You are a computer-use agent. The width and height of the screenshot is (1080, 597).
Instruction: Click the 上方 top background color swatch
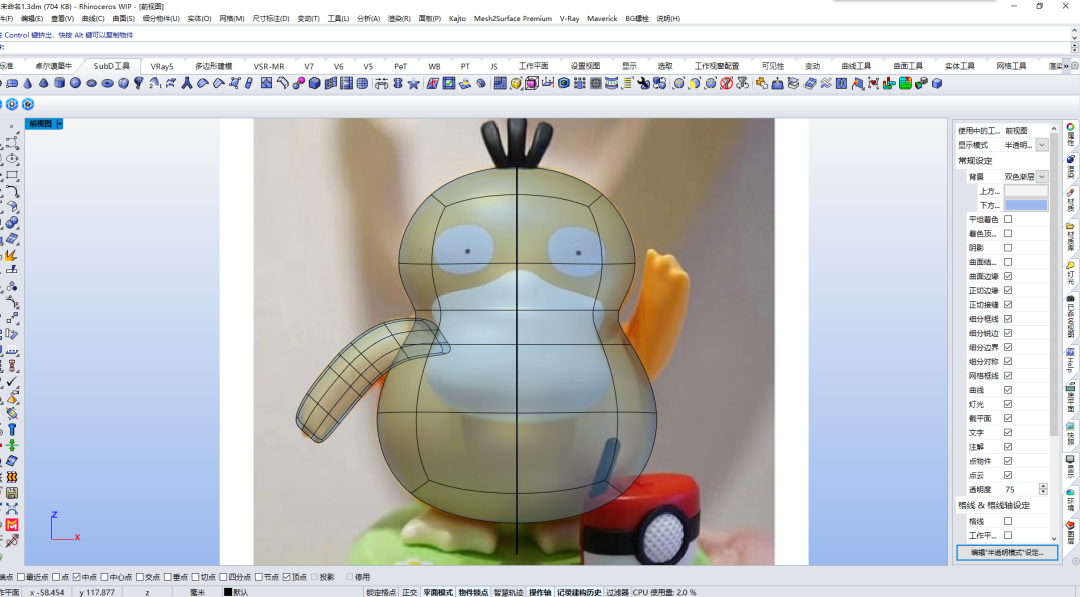click(1026, 191)
